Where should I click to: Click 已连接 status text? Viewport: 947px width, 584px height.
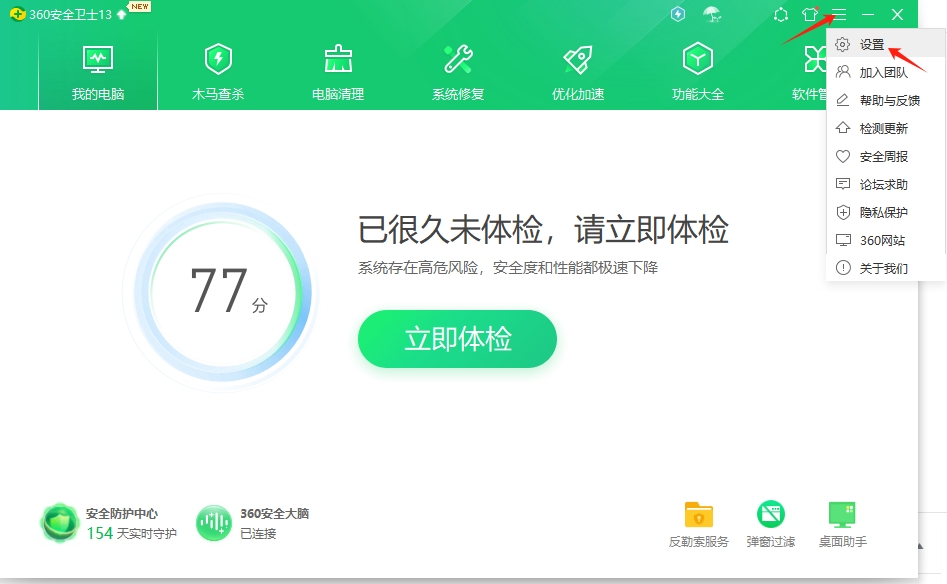(x=258, y=533)
